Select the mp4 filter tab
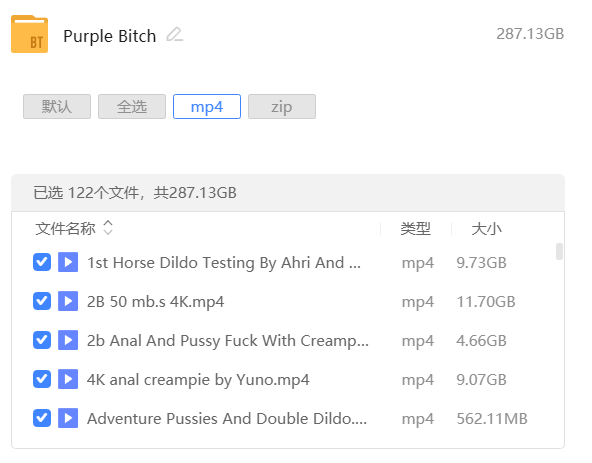The image size is (592, 463). coord(207,106)
